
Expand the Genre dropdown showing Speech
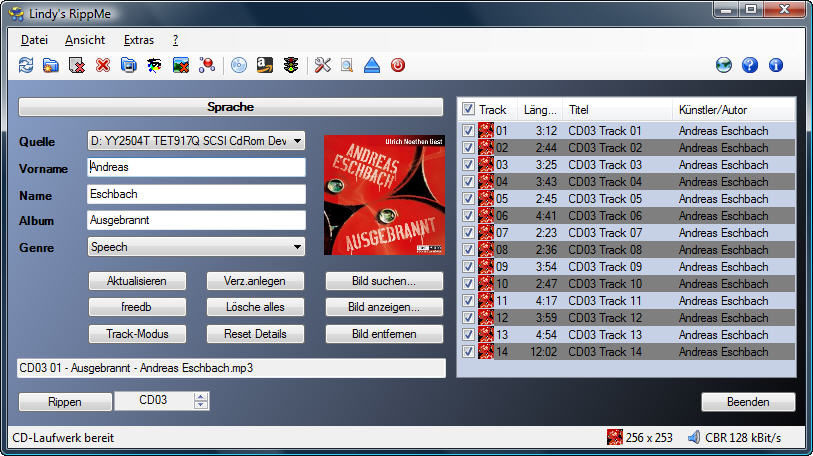pos(297,247)
